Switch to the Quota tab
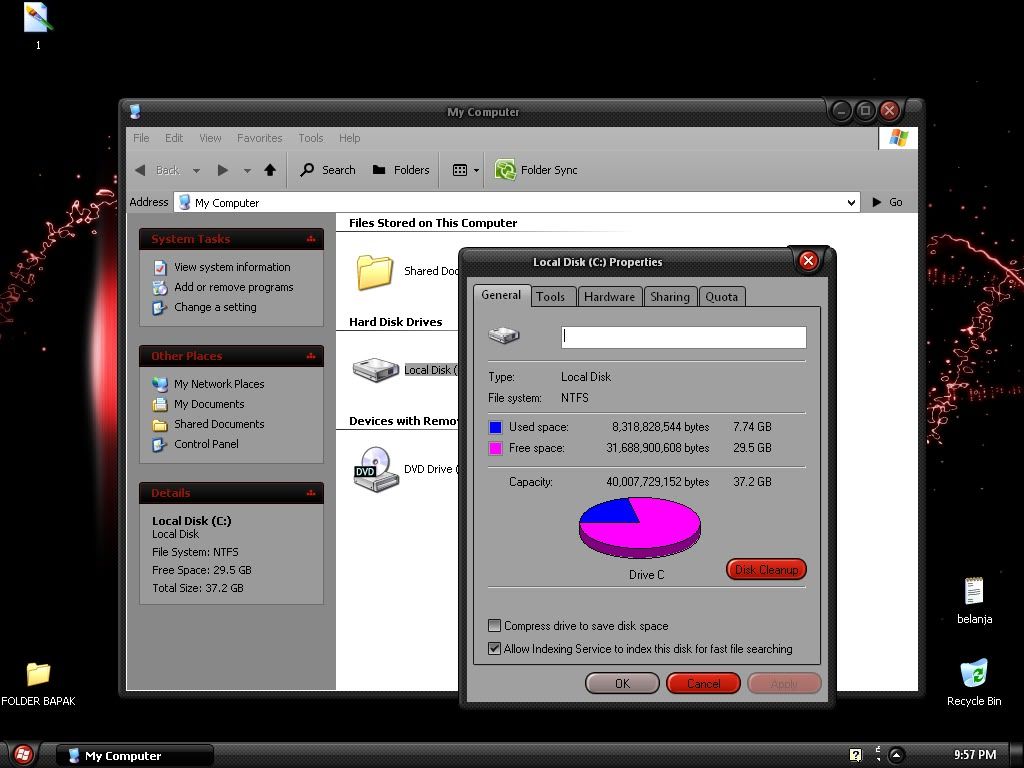 coord(722,296)
